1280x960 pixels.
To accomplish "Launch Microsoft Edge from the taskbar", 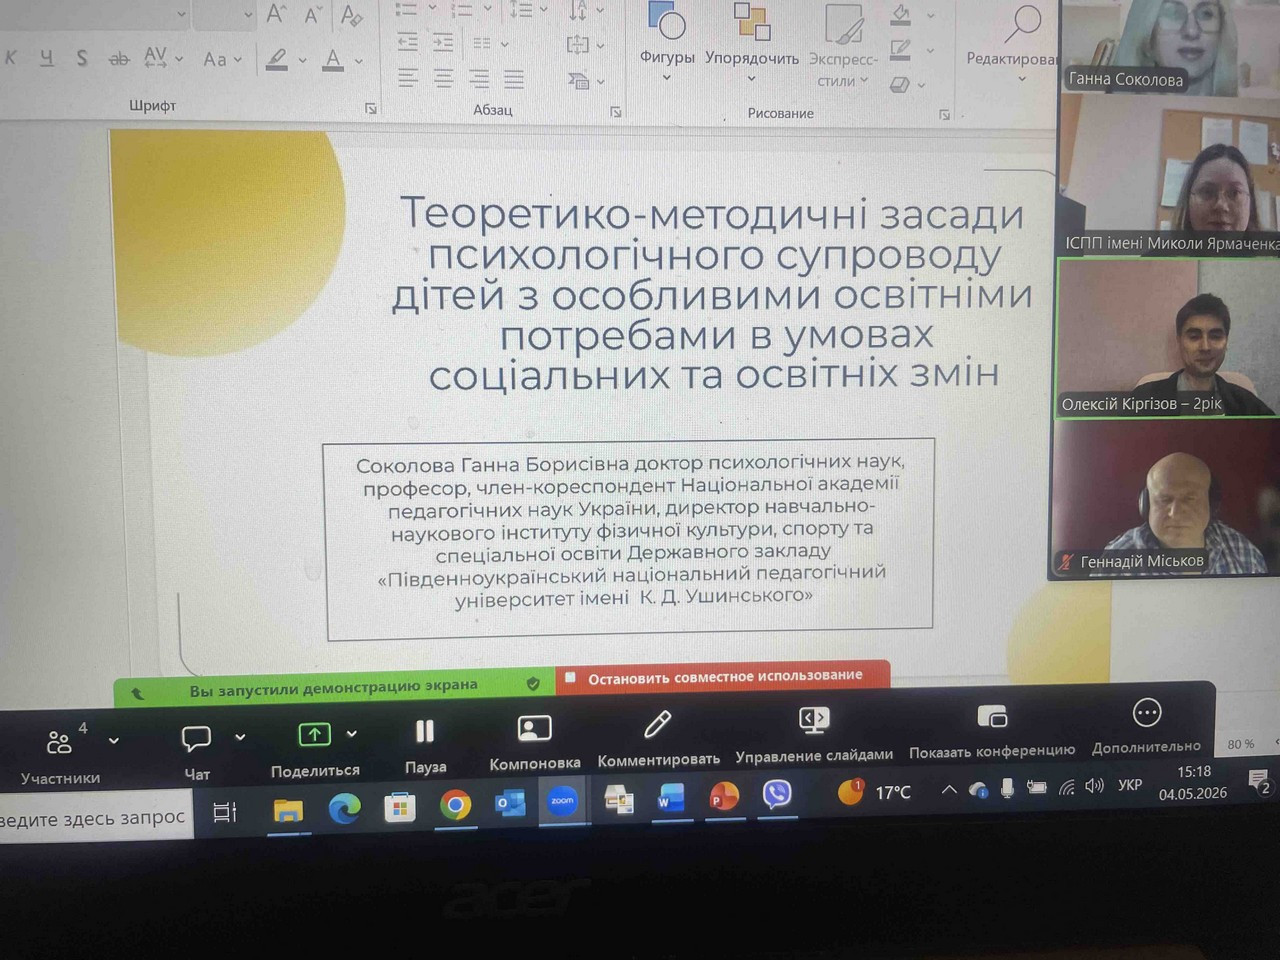I will click(x=344, y=808).
